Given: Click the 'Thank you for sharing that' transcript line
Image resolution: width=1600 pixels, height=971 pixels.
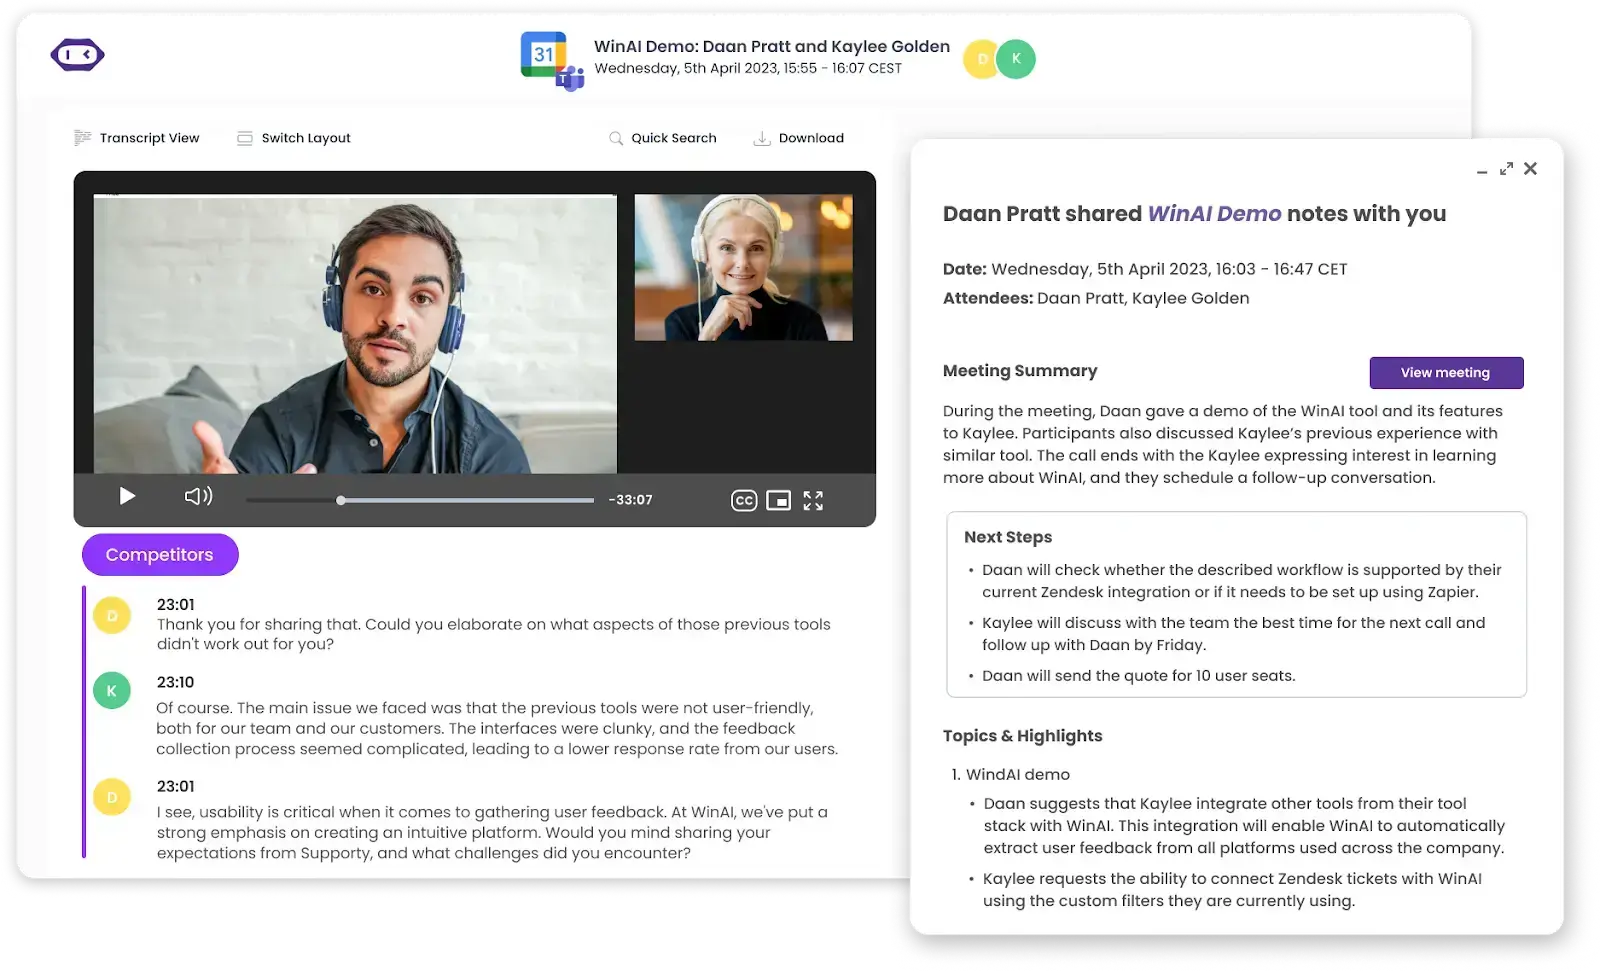Looking at the screenshot, I should (493, 634).
